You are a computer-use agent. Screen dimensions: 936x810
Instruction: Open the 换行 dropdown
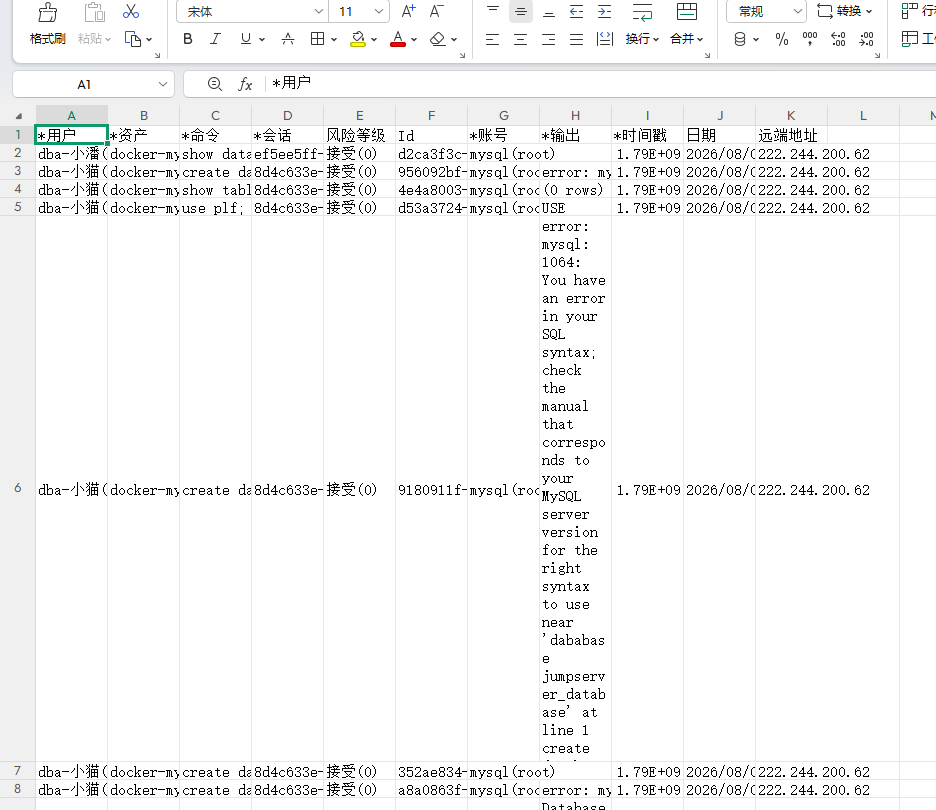point(642,39)
